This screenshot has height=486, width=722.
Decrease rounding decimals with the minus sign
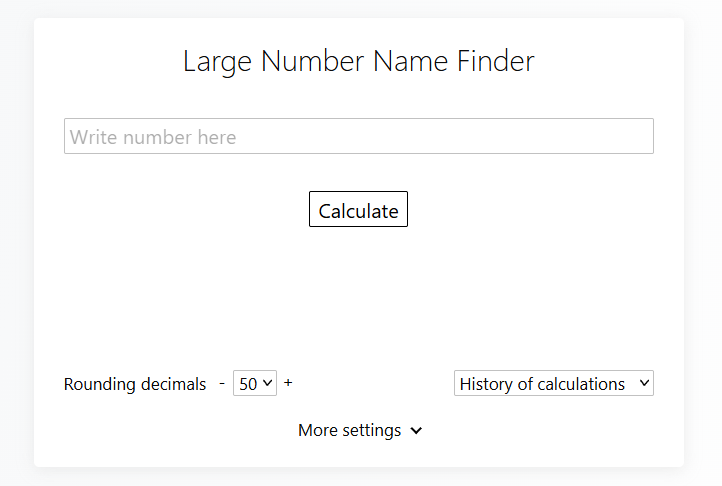[x=222, y=383]
